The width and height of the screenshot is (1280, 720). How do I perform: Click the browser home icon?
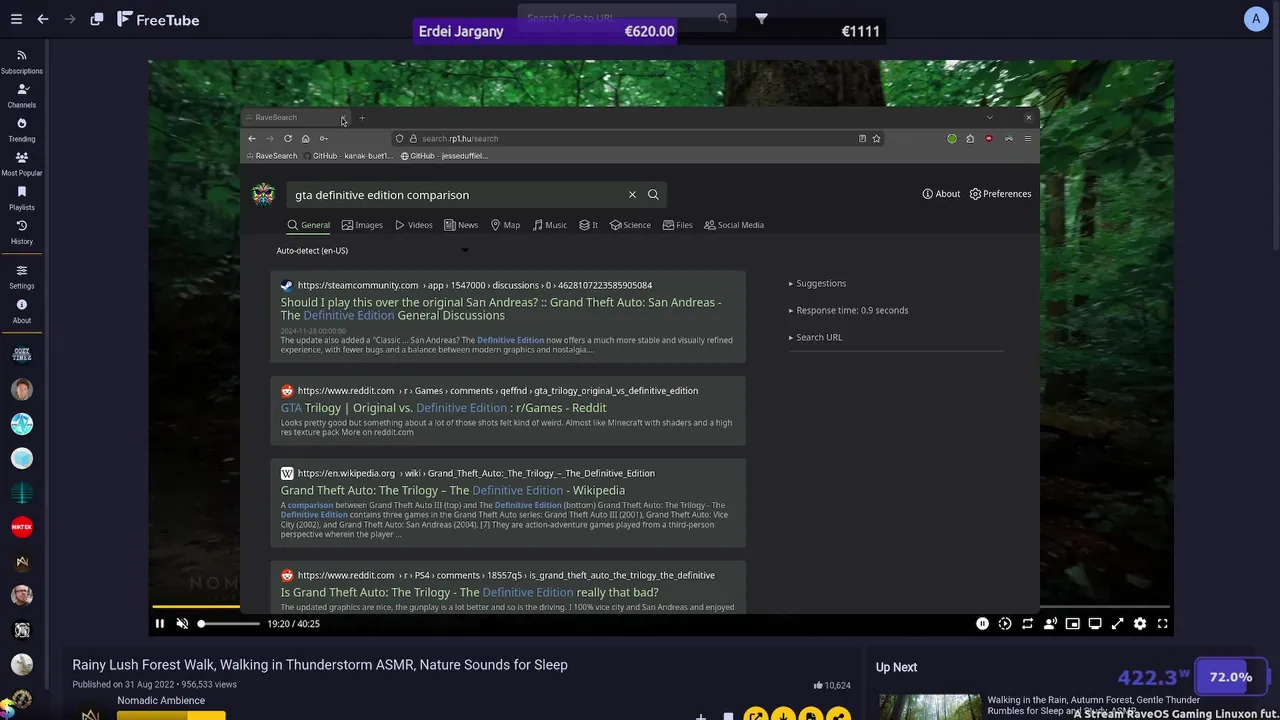click(x=306, y=138)
